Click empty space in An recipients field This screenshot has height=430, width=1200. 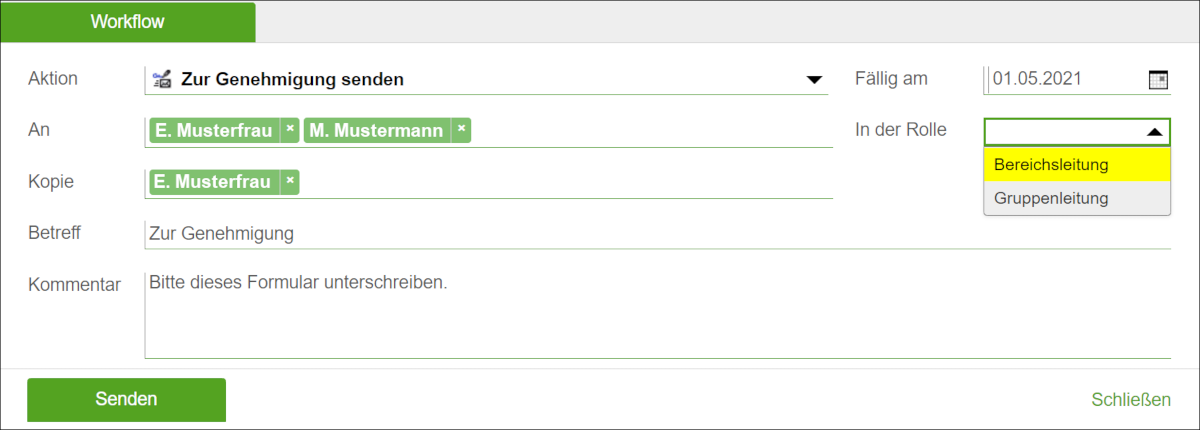click(x=650, y=131)
